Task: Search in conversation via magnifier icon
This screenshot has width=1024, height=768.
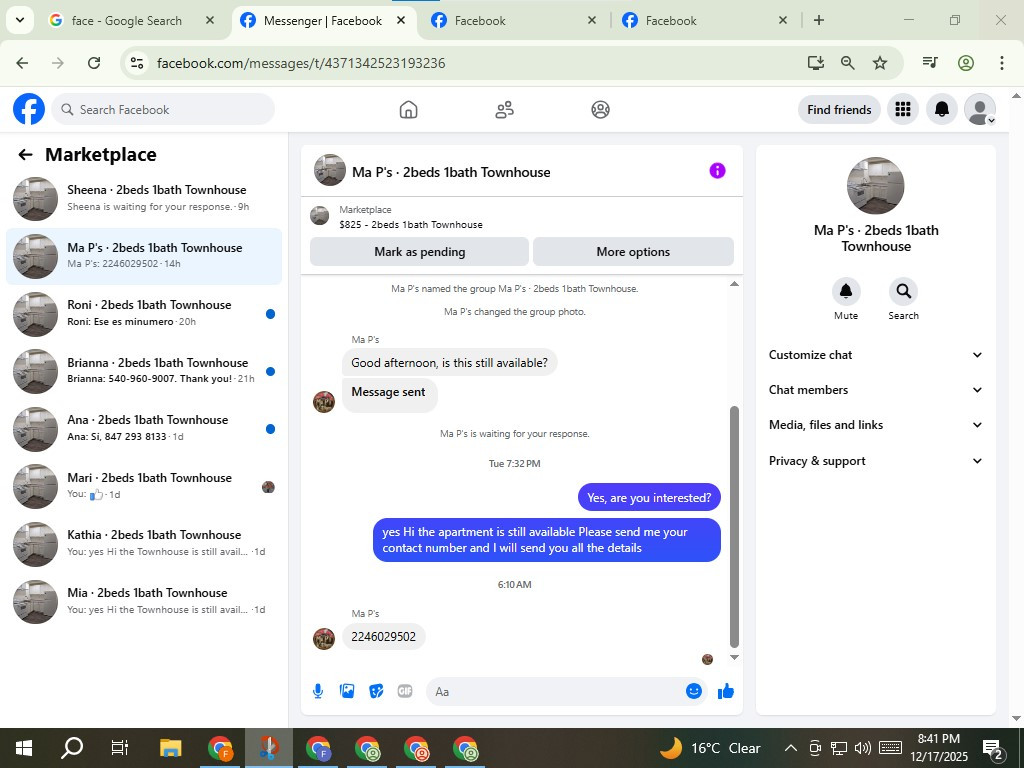Action: point(903,291)
